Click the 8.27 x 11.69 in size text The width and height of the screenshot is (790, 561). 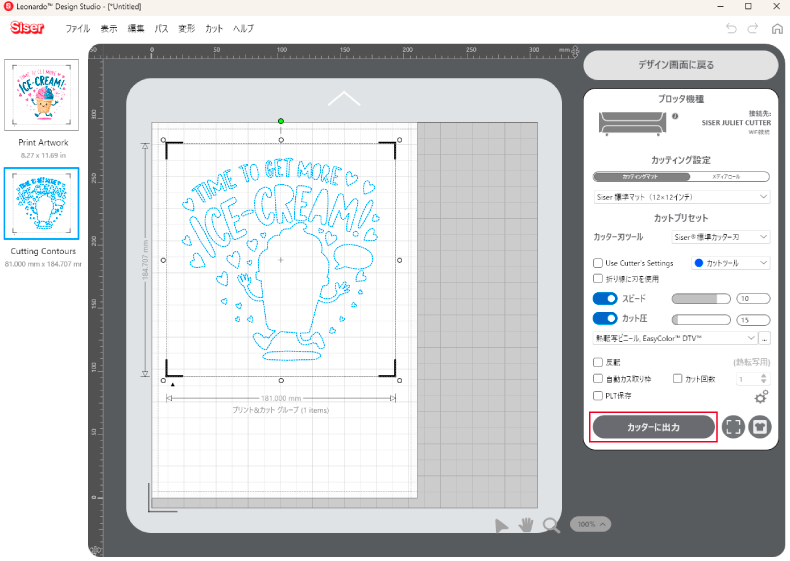pos(43,155)
